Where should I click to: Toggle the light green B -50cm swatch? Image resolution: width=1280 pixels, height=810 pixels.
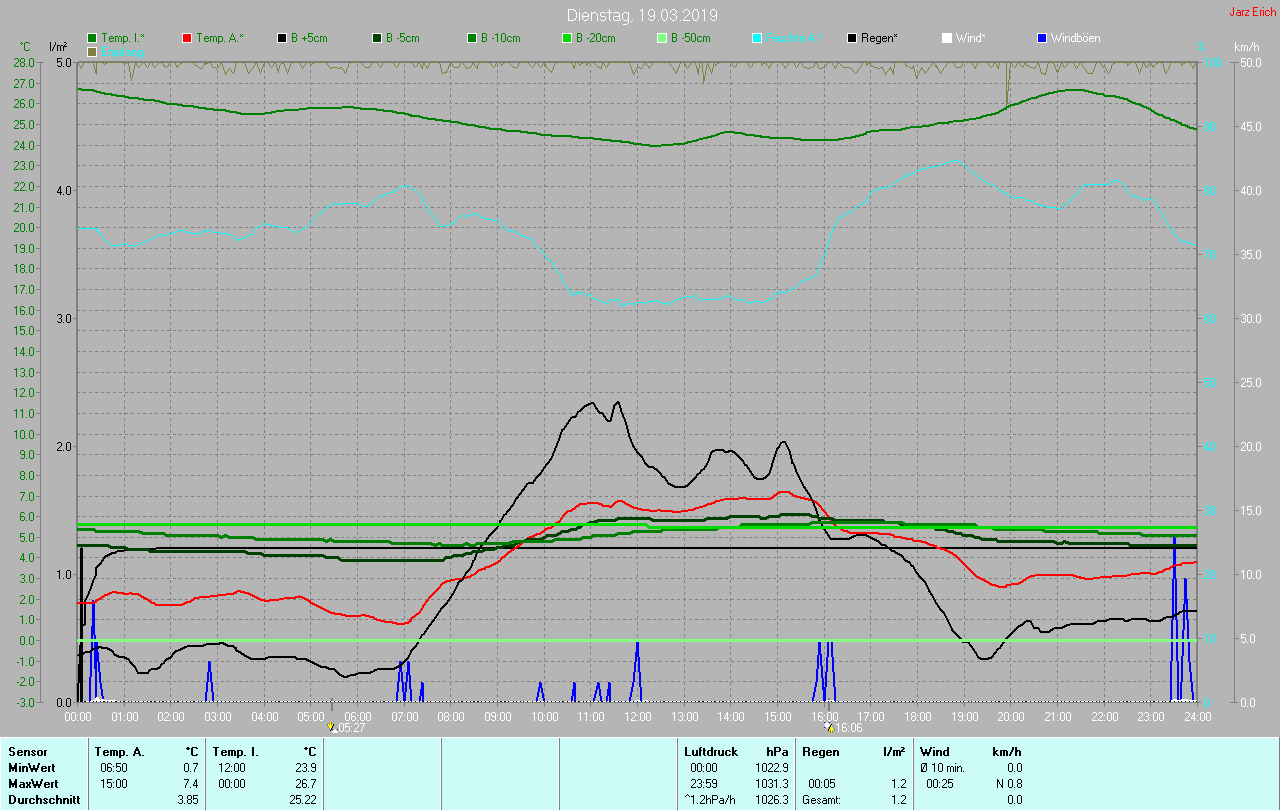coord(662,38)
